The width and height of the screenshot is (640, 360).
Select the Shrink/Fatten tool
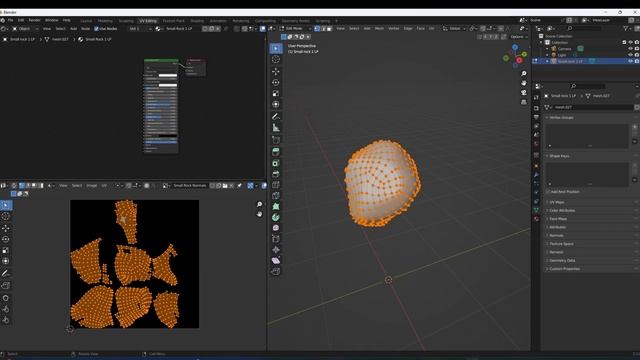(276, 250)
